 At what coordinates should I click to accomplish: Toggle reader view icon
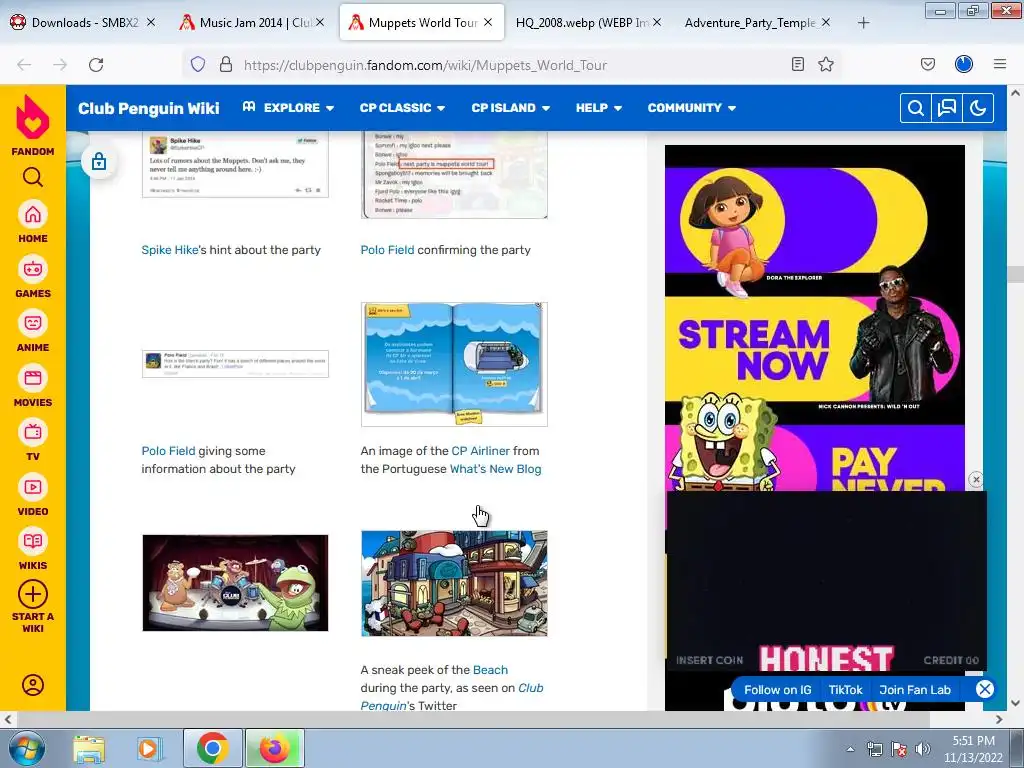click(x=797, y=64)
